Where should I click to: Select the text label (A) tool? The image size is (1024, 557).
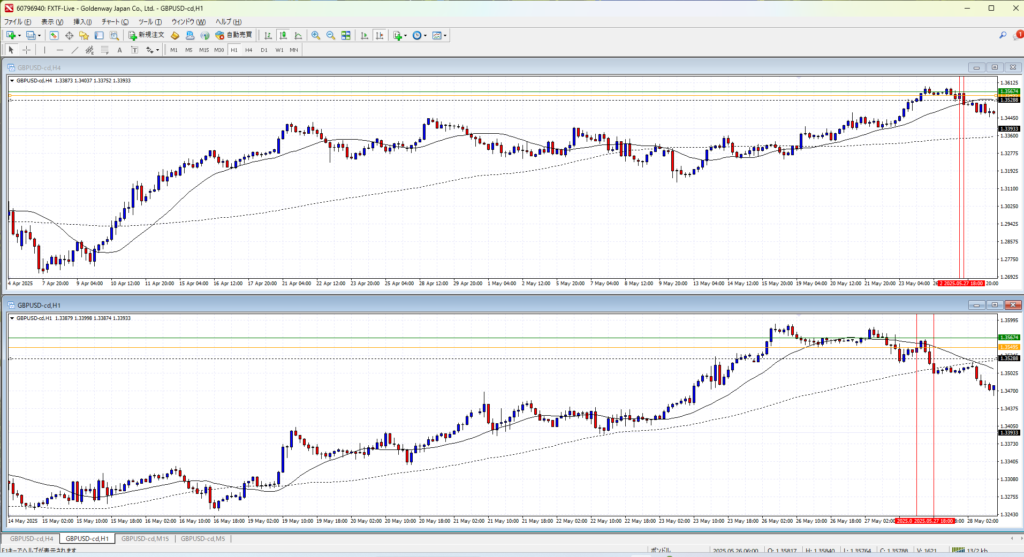click(119, 49)
